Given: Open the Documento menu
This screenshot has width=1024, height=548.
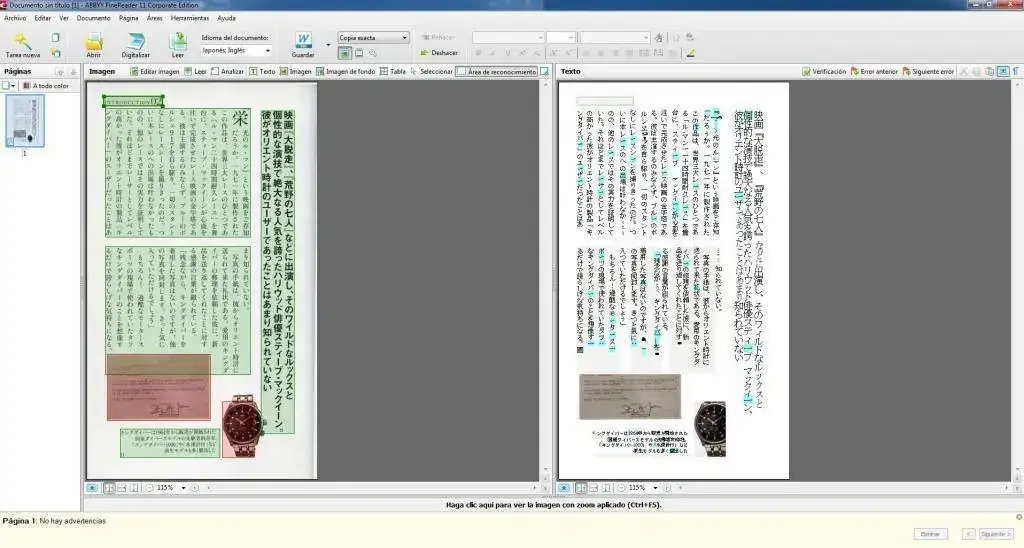Looking at the screenshot, I should pyautogui.click(x=93, y=18).
